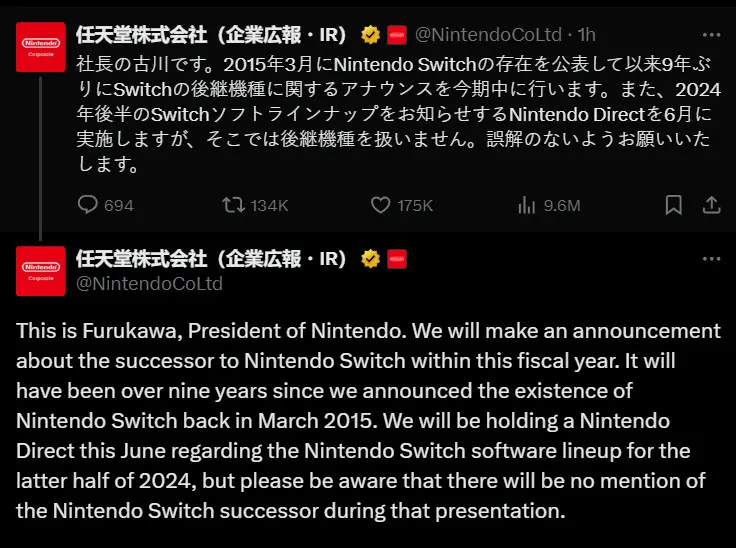This screenshot has width=736, height=548.
Task: Like the tweet with 175K likes
Action: click(401, 205)
